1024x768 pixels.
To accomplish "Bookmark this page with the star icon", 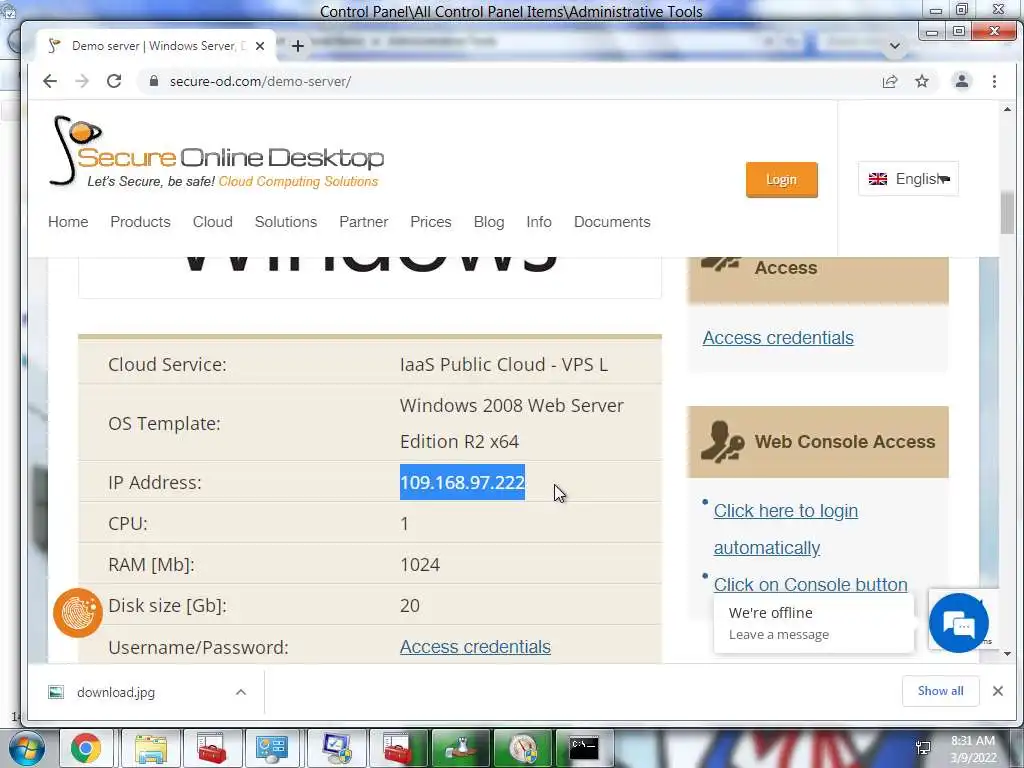I will [x=921, y=82].
